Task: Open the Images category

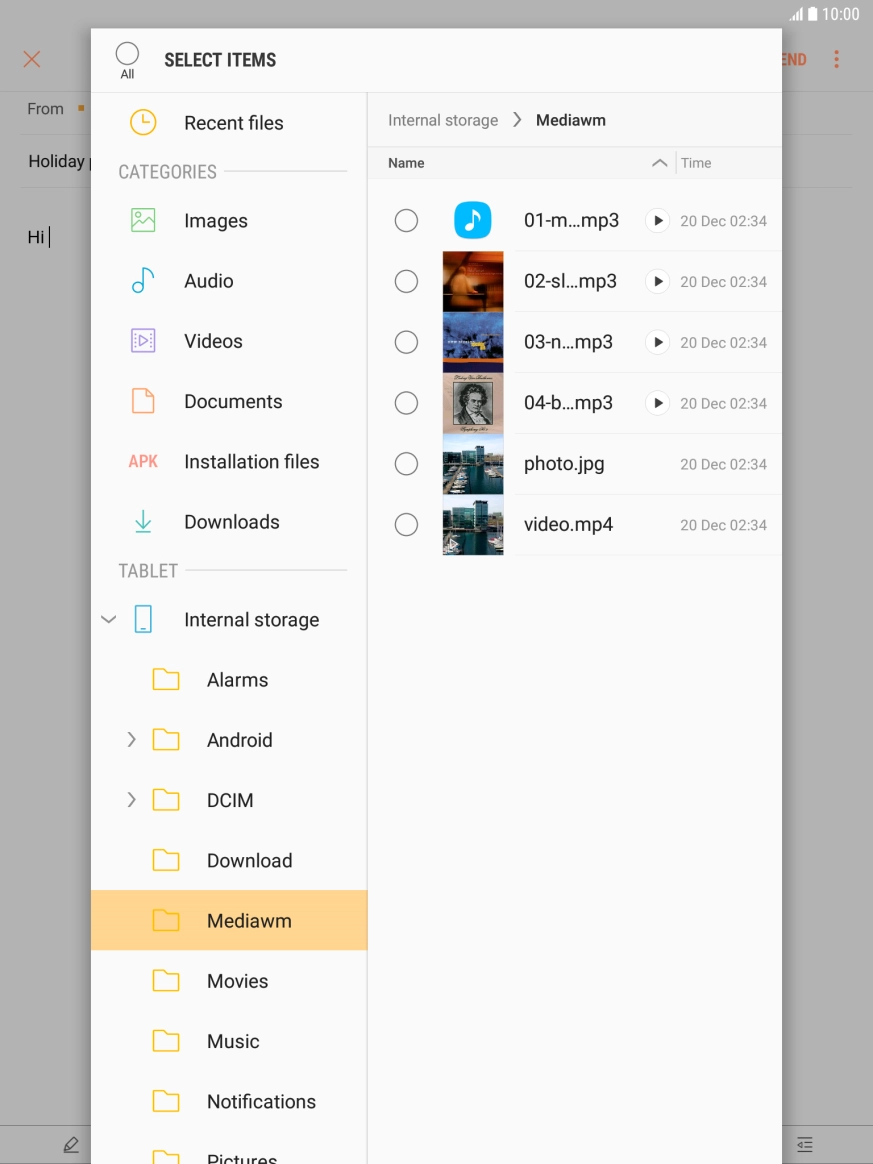Action: [x=213, y=220]
